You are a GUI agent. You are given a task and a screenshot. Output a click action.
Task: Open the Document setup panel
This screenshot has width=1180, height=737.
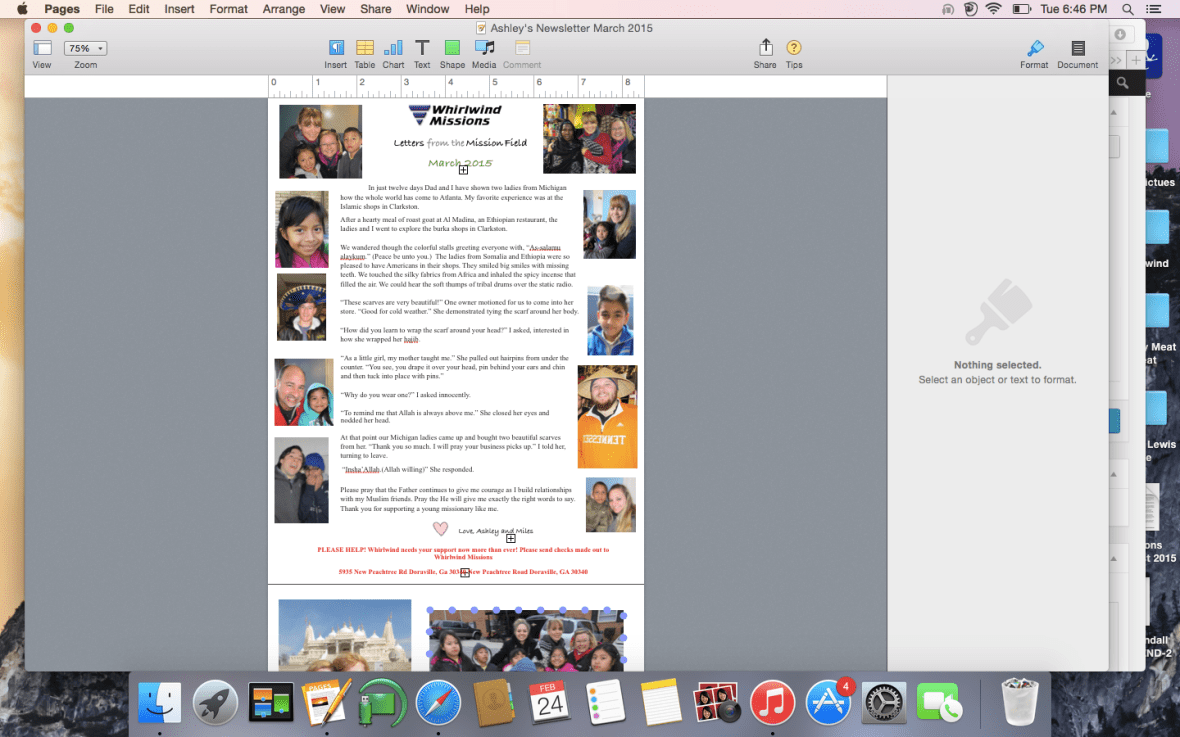[1077, 50]
